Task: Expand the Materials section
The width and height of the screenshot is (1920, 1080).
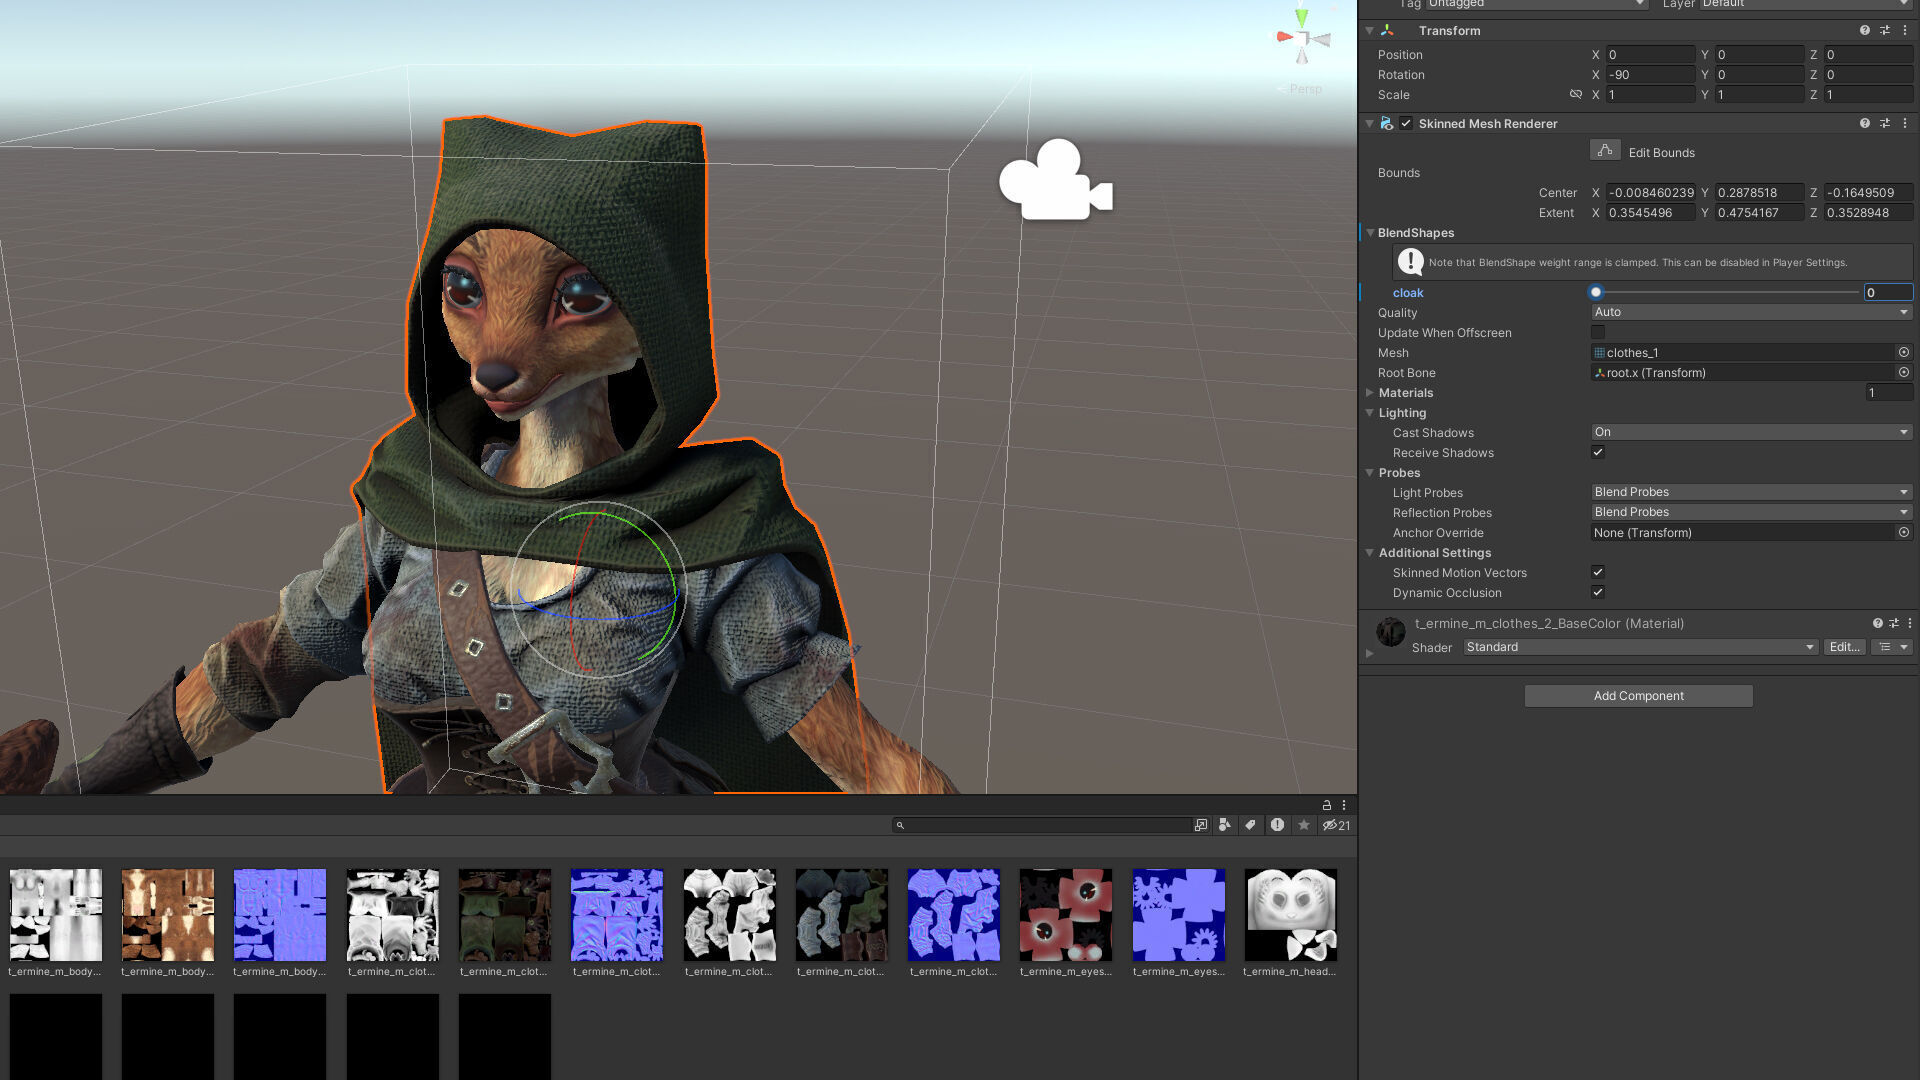Action: pyautogui.click(x=1370, y=393)
